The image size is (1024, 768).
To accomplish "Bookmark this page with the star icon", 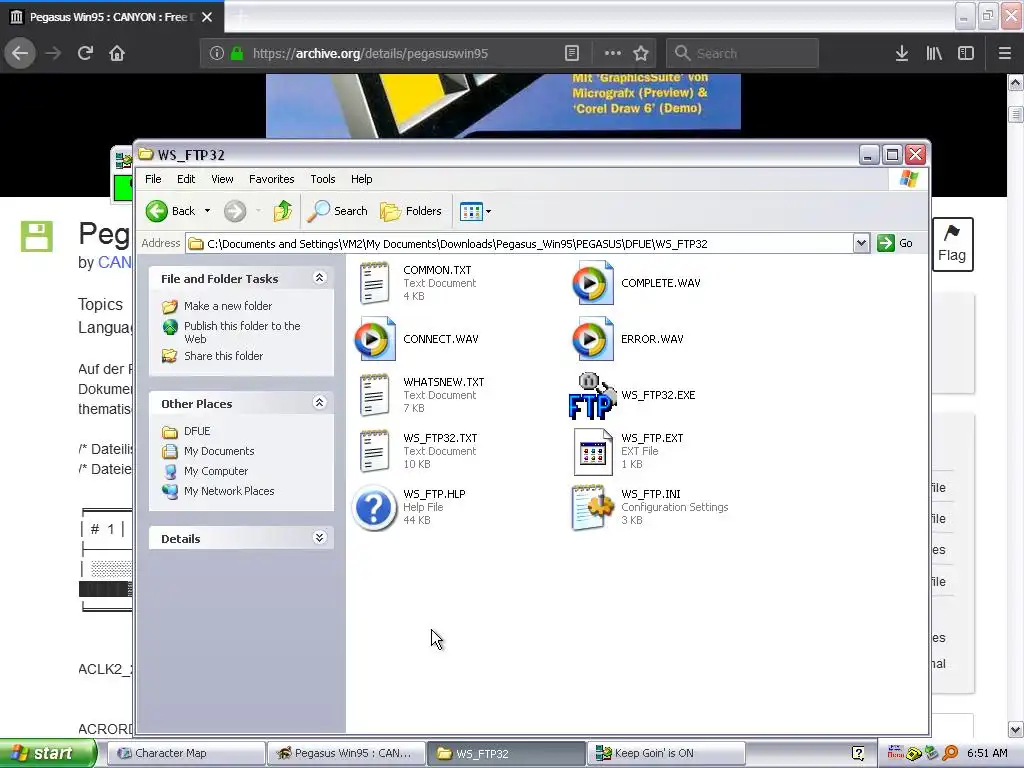I will pos(641,53).
